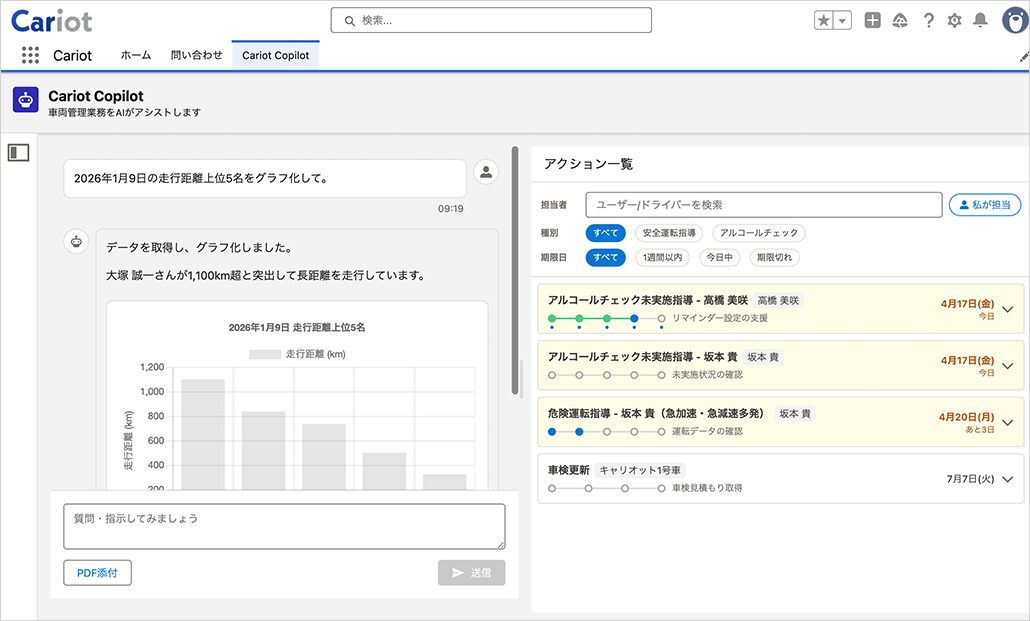The height and width of the screenshot is (621, 1030).
Task: Filter by 安全運転指導
Action: tap(669, 233)
